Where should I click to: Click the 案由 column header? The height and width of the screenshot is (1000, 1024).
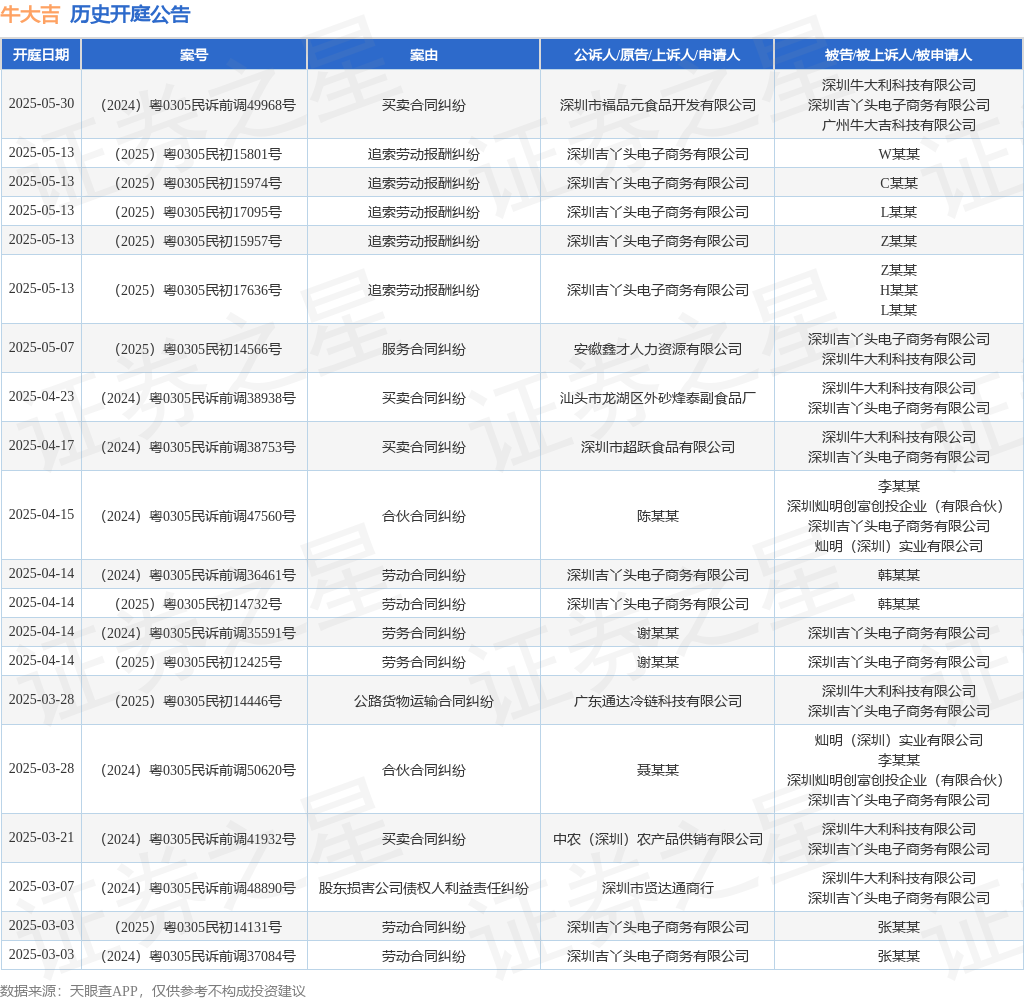click(x=423, y=55)
